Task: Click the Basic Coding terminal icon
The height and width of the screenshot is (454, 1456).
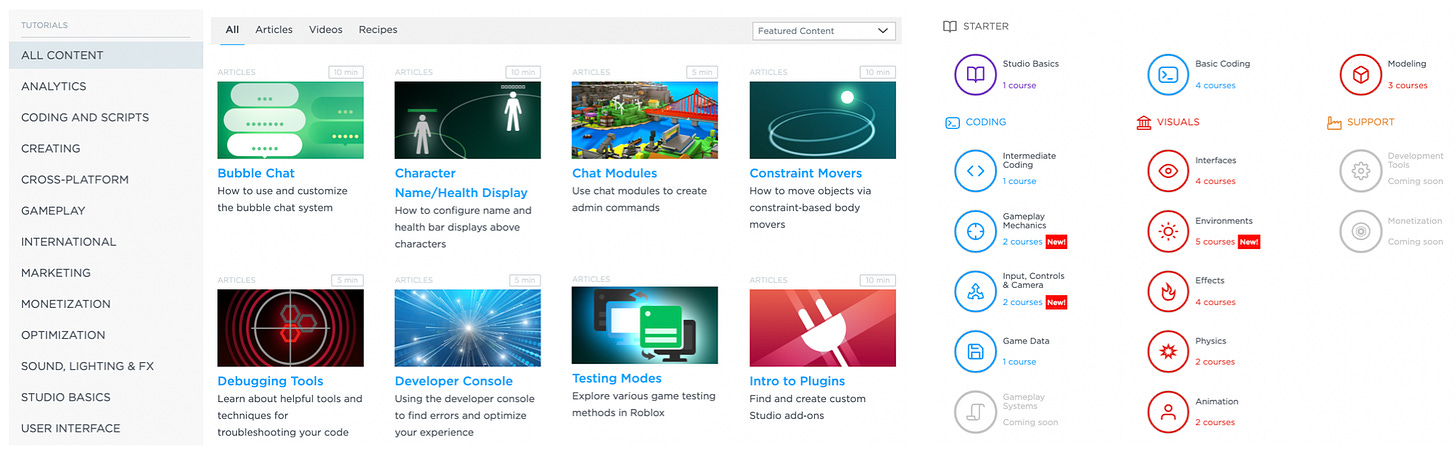Action: tap(1167, 74)
